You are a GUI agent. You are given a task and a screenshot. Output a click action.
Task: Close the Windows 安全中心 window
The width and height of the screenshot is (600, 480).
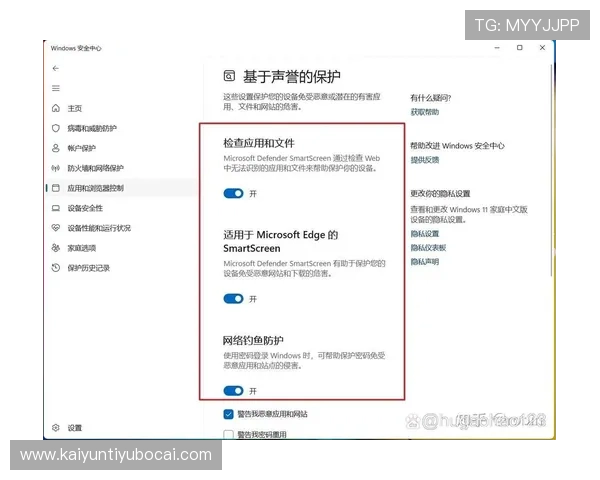[x=542, y=47]
